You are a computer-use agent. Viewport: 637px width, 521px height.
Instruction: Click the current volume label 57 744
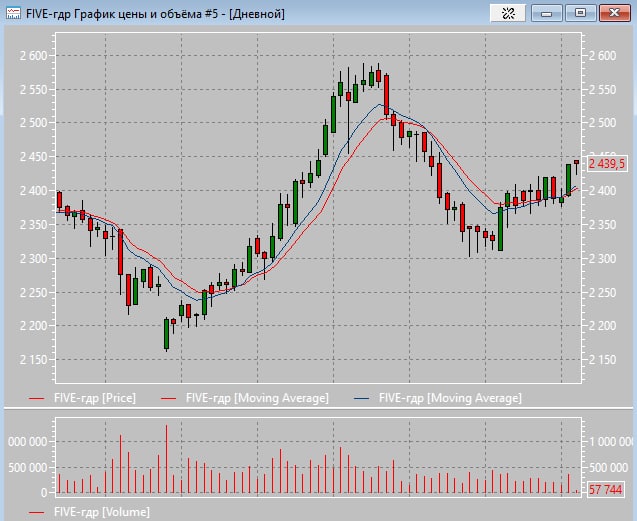tap(605, 490)
